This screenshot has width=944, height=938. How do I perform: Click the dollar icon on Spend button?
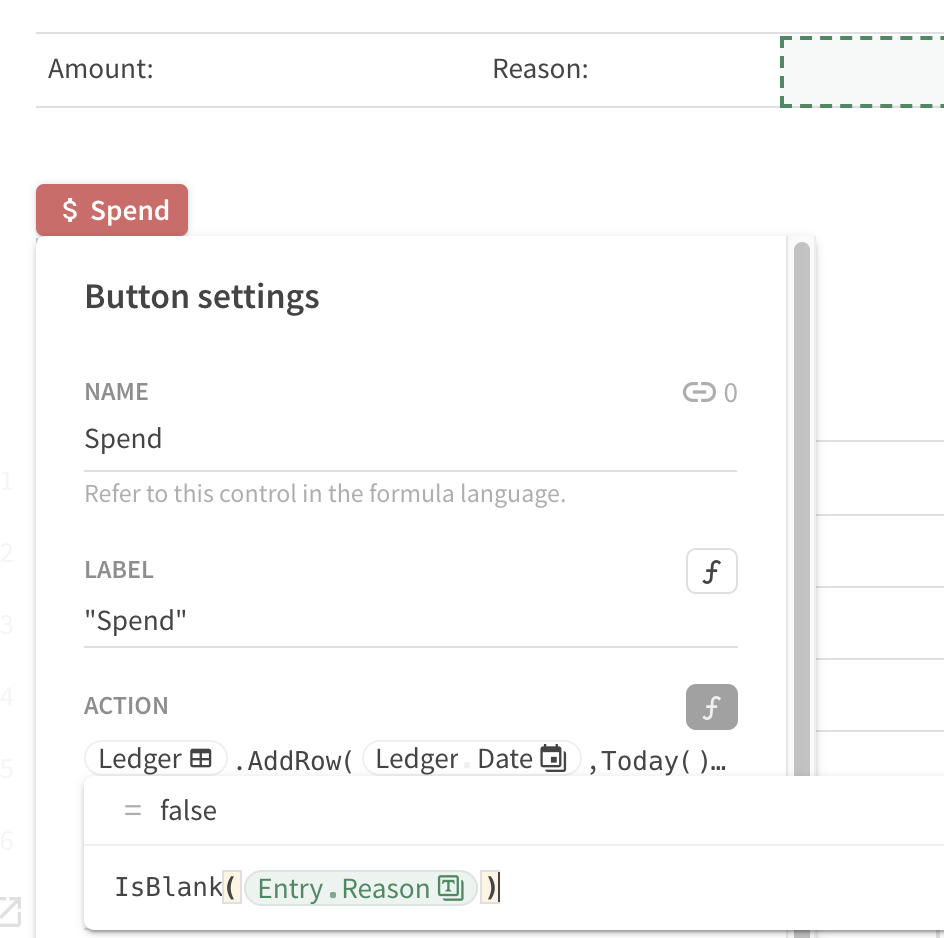click(x=70, y=210)
